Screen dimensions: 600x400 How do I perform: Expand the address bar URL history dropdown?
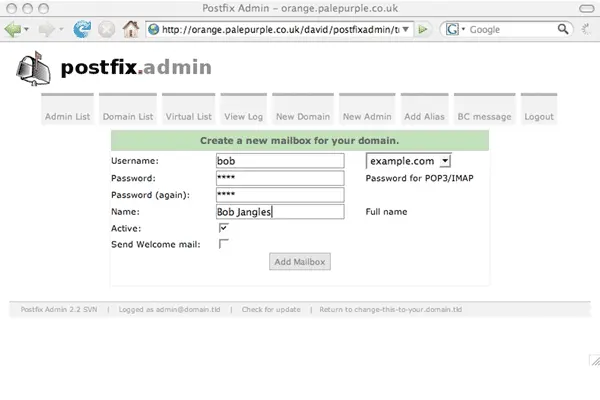[x=406, y=30]
